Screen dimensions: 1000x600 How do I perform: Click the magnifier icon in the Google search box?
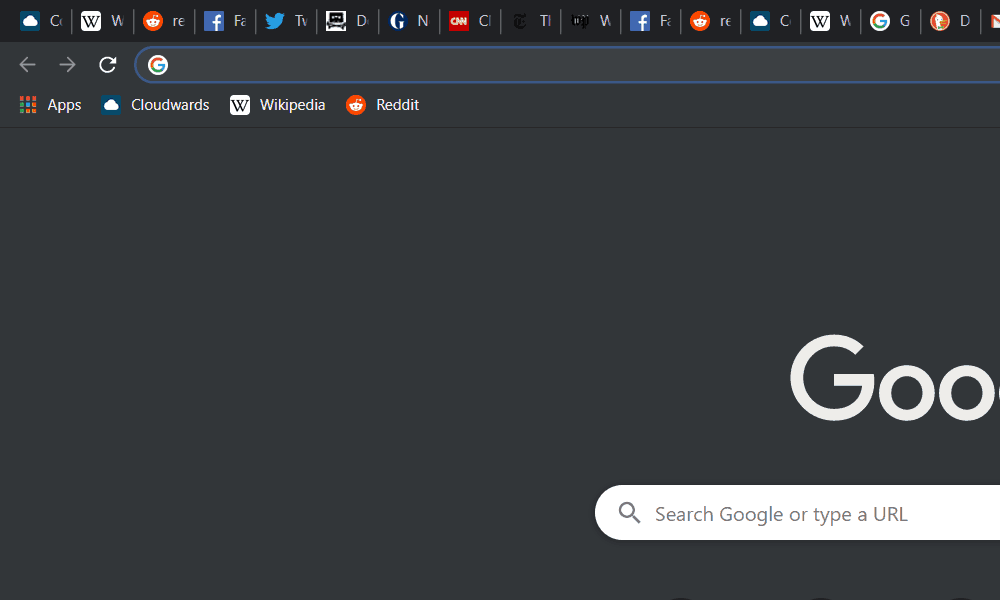click(x=629, y=513)
